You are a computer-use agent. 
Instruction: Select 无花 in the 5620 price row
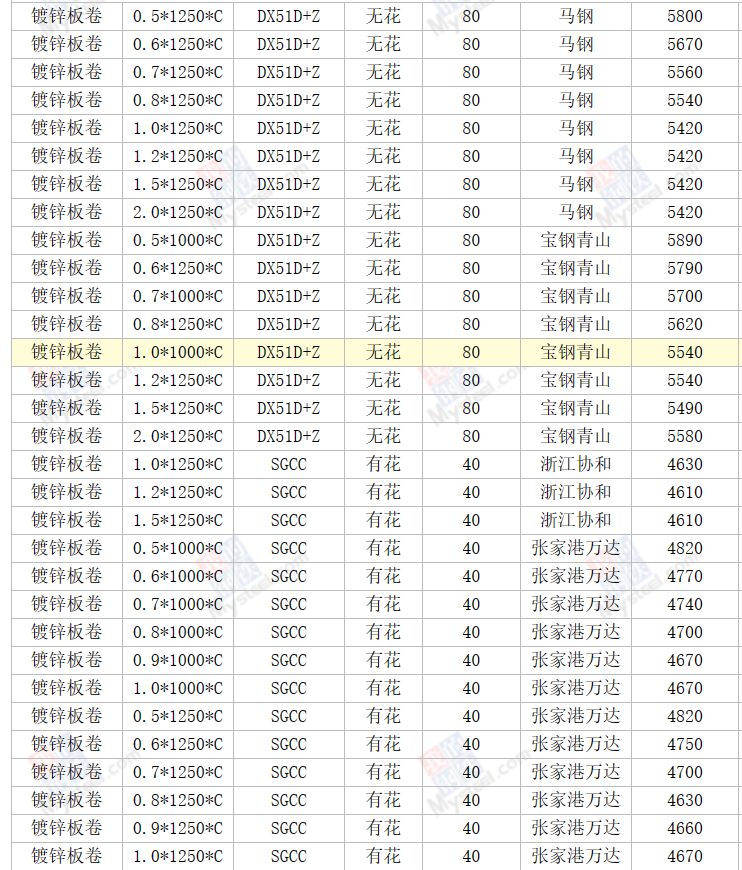pos(383,324)
